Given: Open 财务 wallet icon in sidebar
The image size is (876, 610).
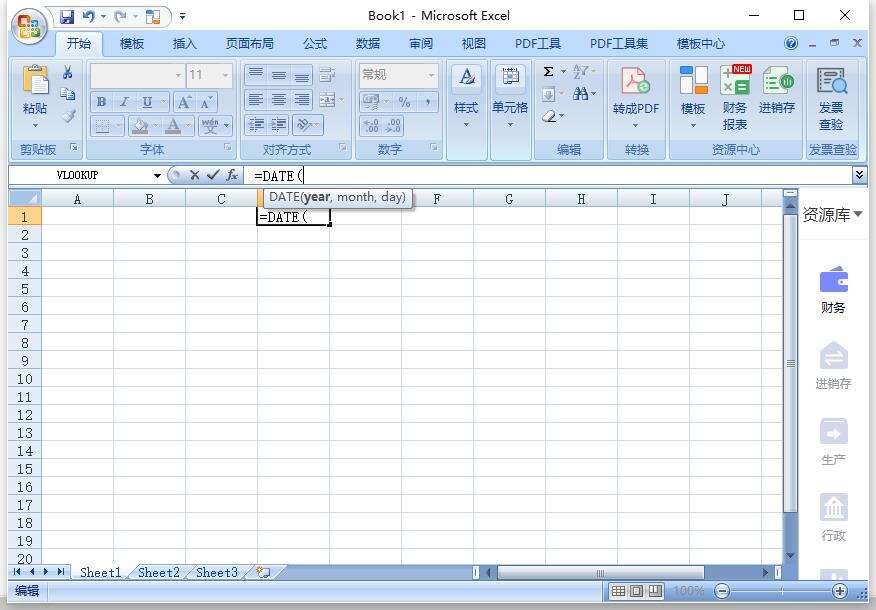Looking at the screenshot, I should pos(834,279).
